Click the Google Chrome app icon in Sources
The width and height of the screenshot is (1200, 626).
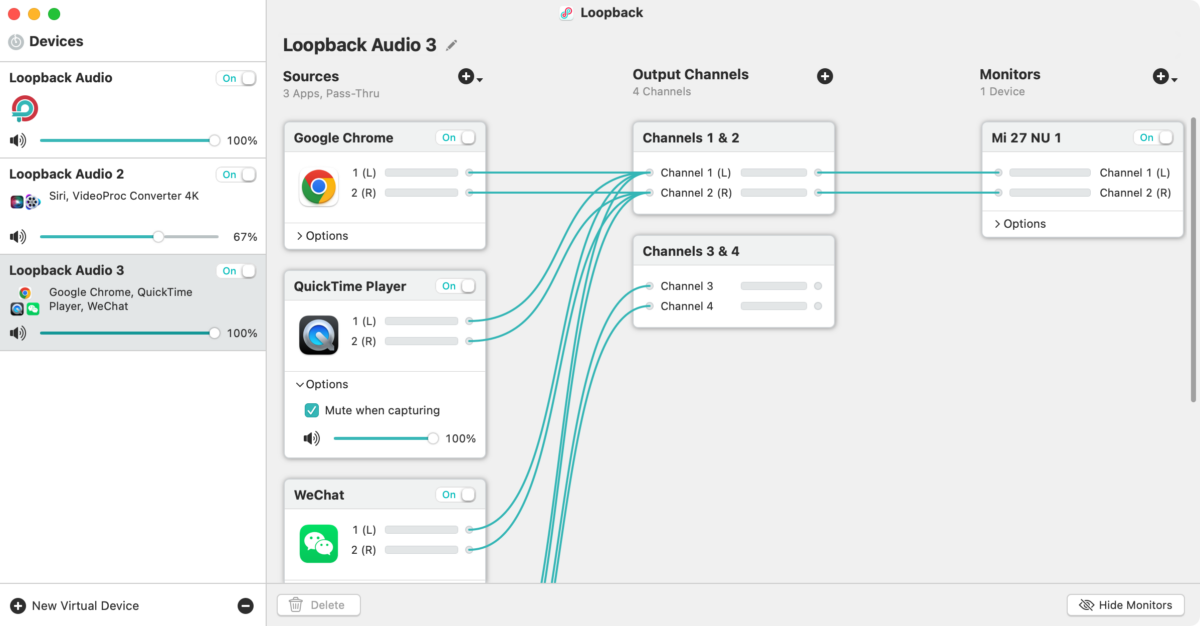(x=319, y=186)
